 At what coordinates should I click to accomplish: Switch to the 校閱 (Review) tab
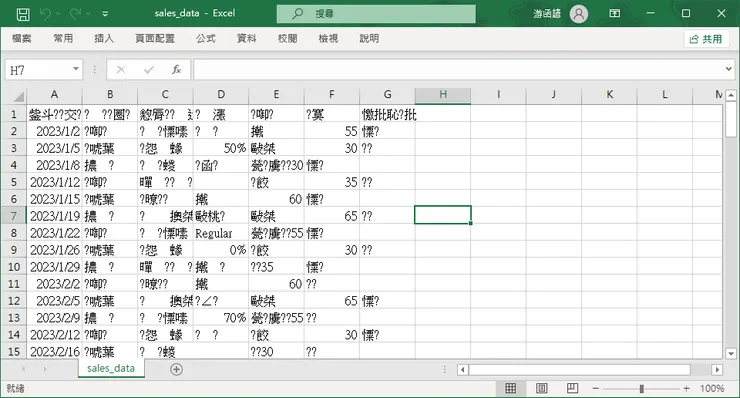click(287, 39)
